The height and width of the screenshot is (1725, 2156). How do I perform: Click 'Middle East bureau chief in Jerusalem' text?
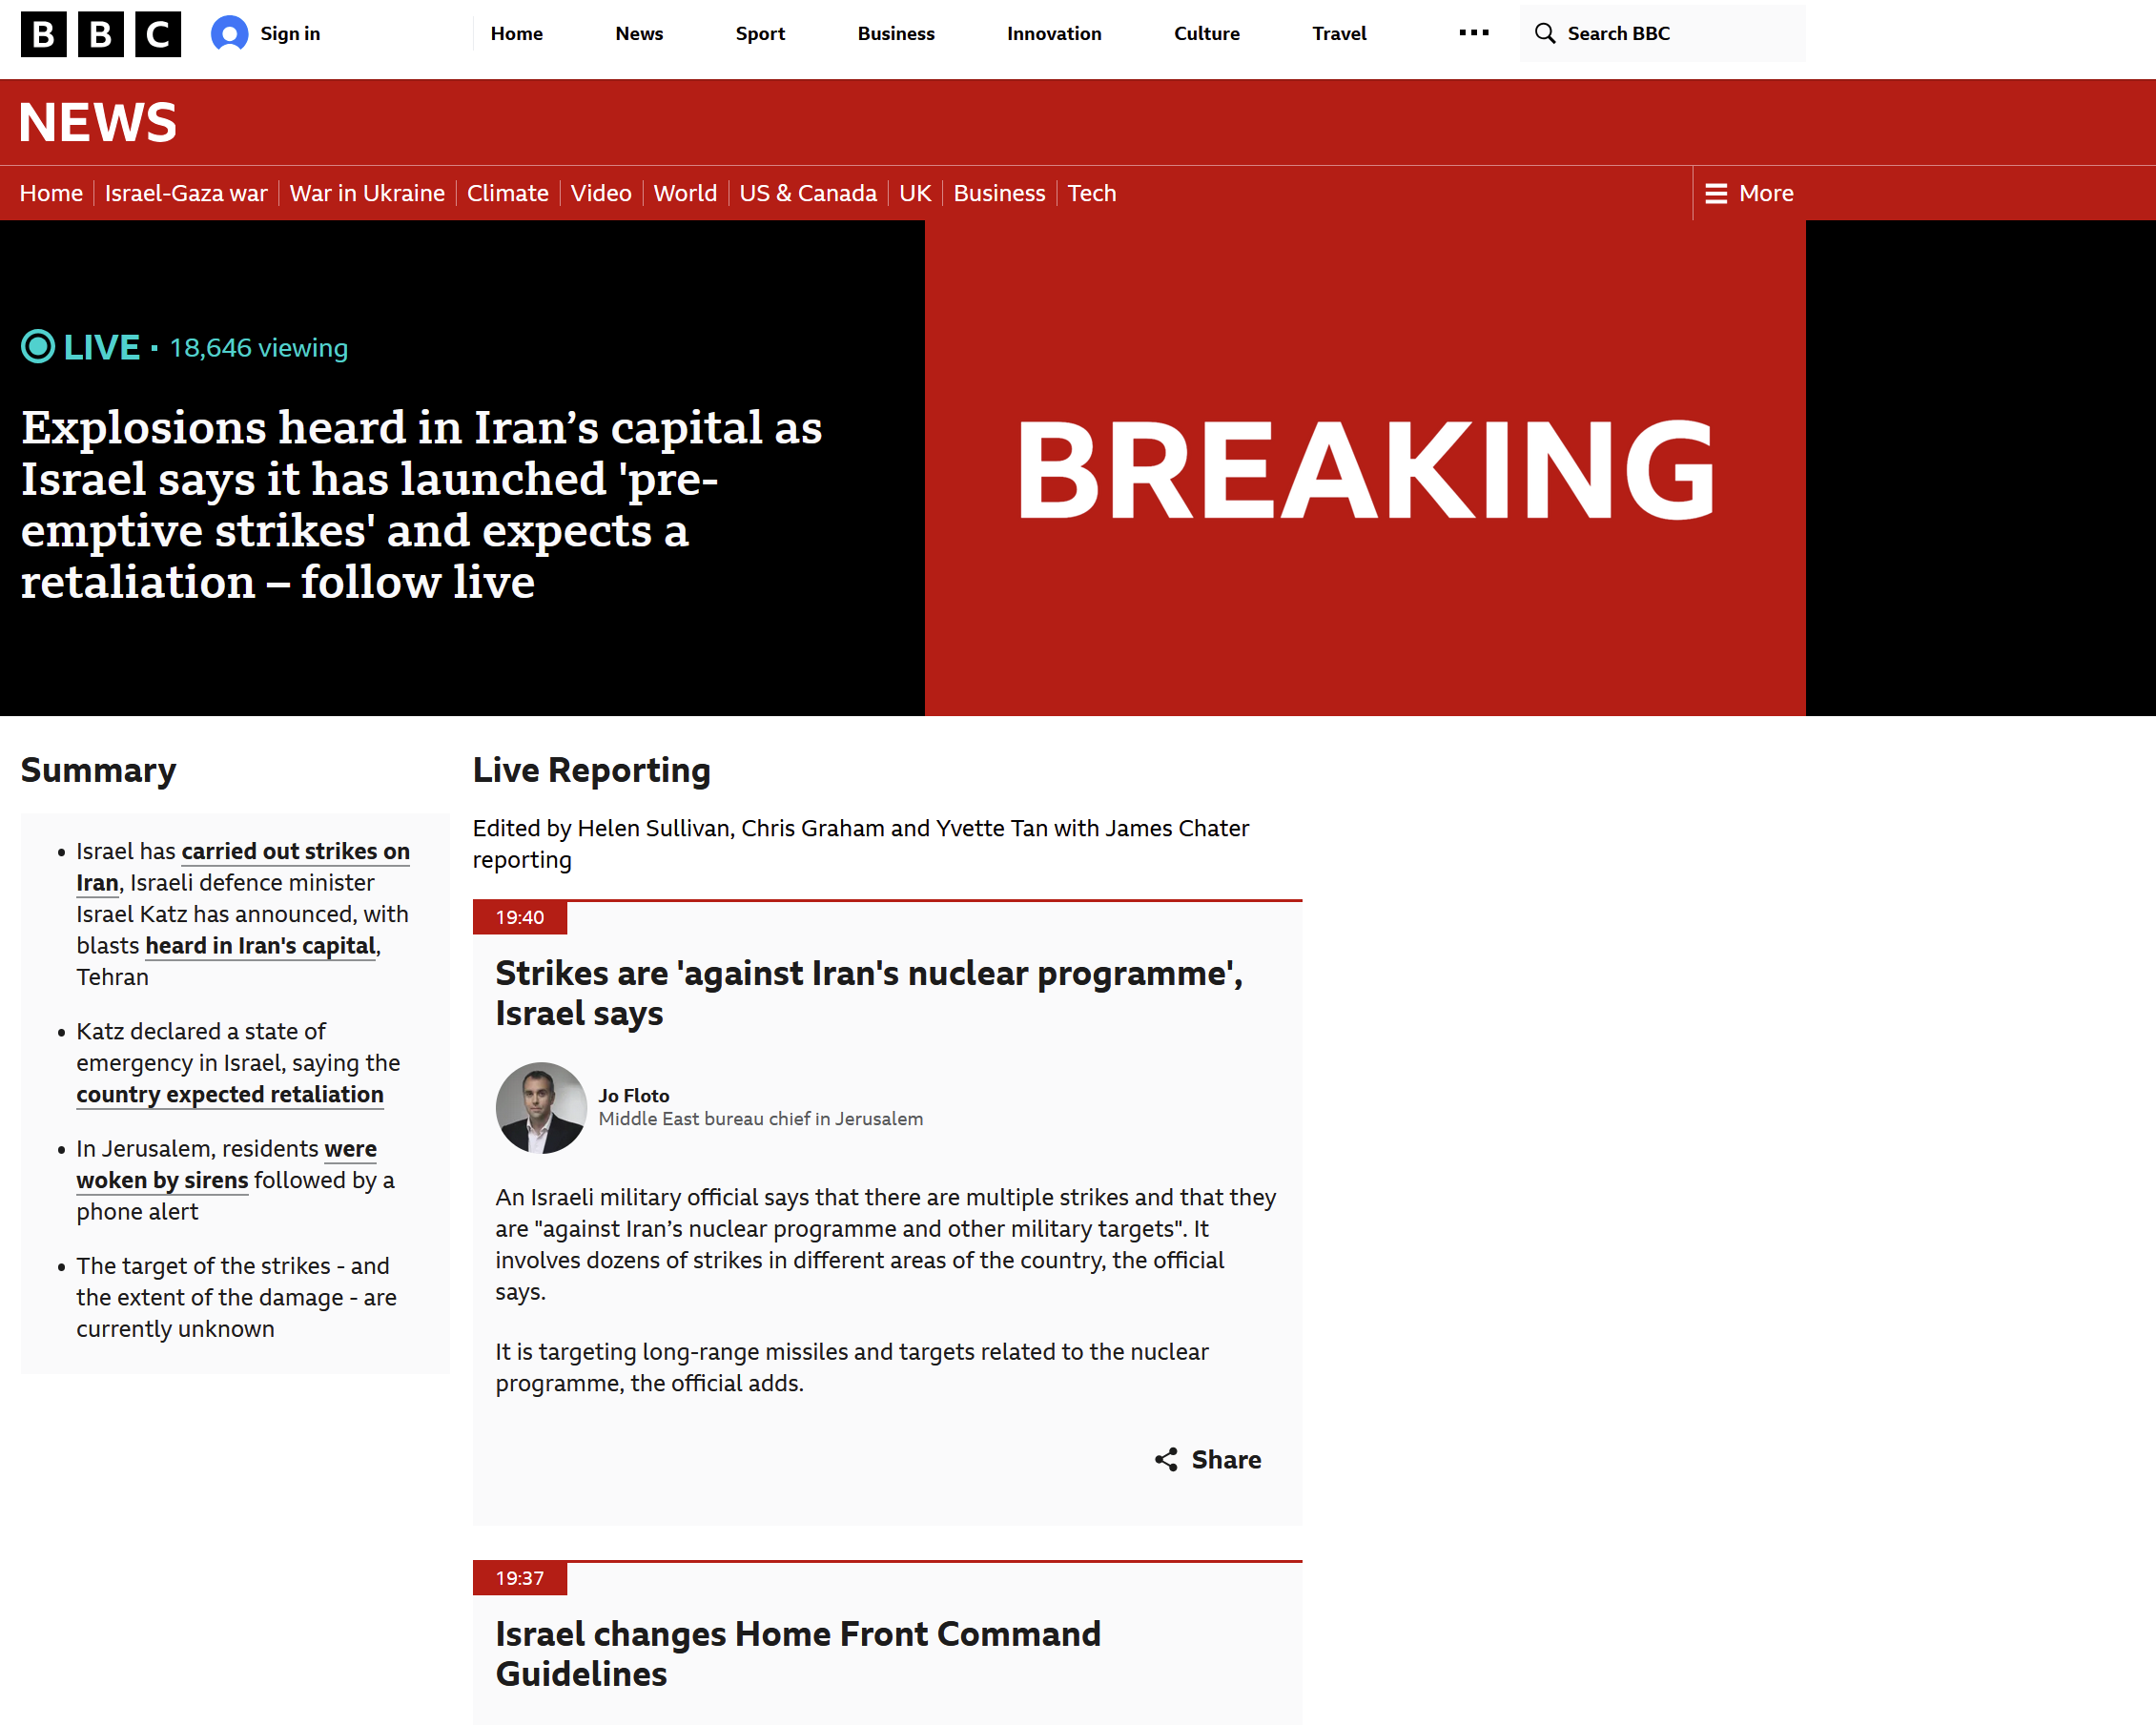click(x=761, y=1119)
